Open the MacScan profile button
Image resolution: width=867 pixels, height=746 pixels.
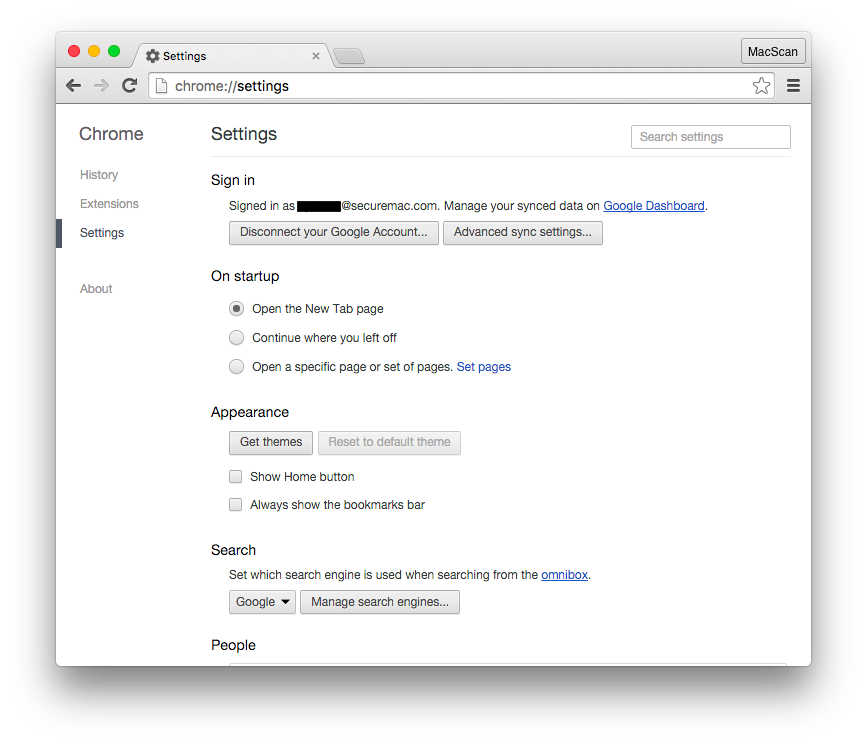click(773, 51)
